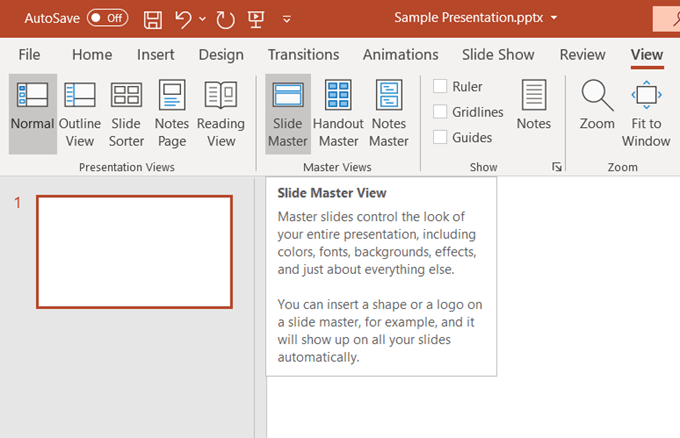Switch to Normal view

coord(33,114)
